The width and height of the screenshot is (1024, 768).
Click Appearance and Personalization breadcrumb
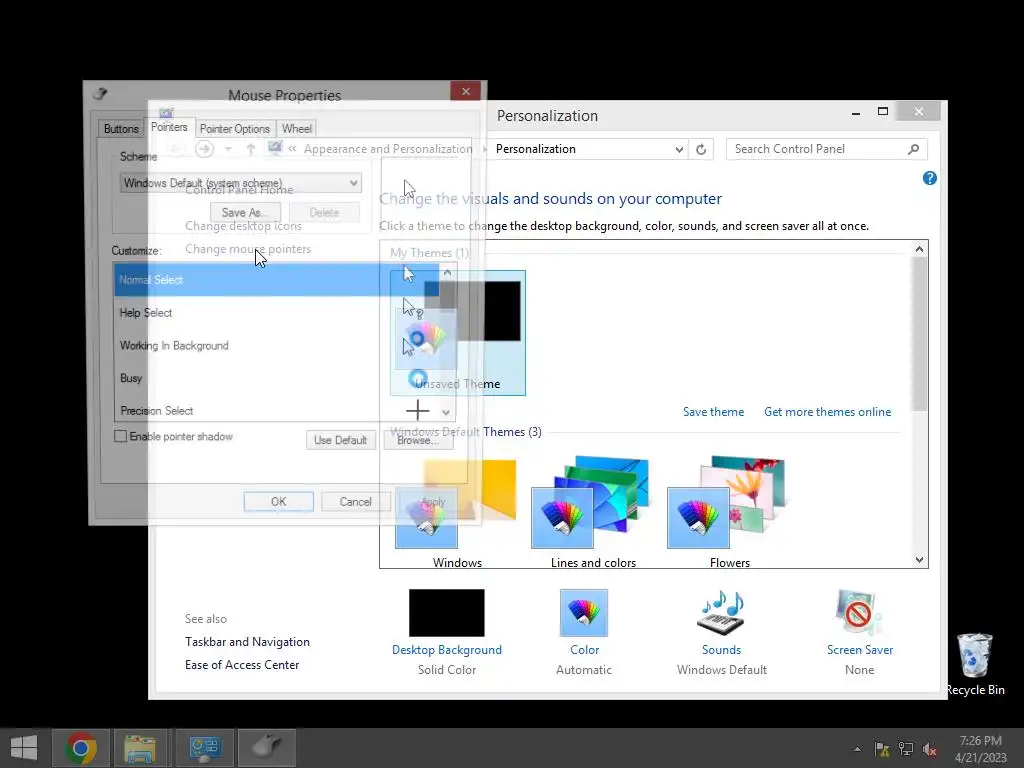388,149
